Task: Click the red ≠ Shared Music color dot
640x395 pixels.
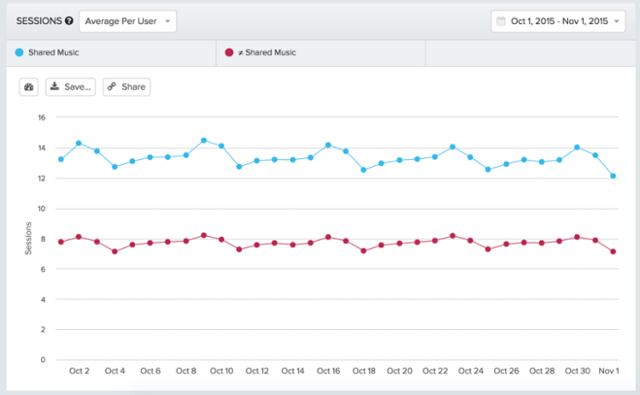Action: click(229, 53)
